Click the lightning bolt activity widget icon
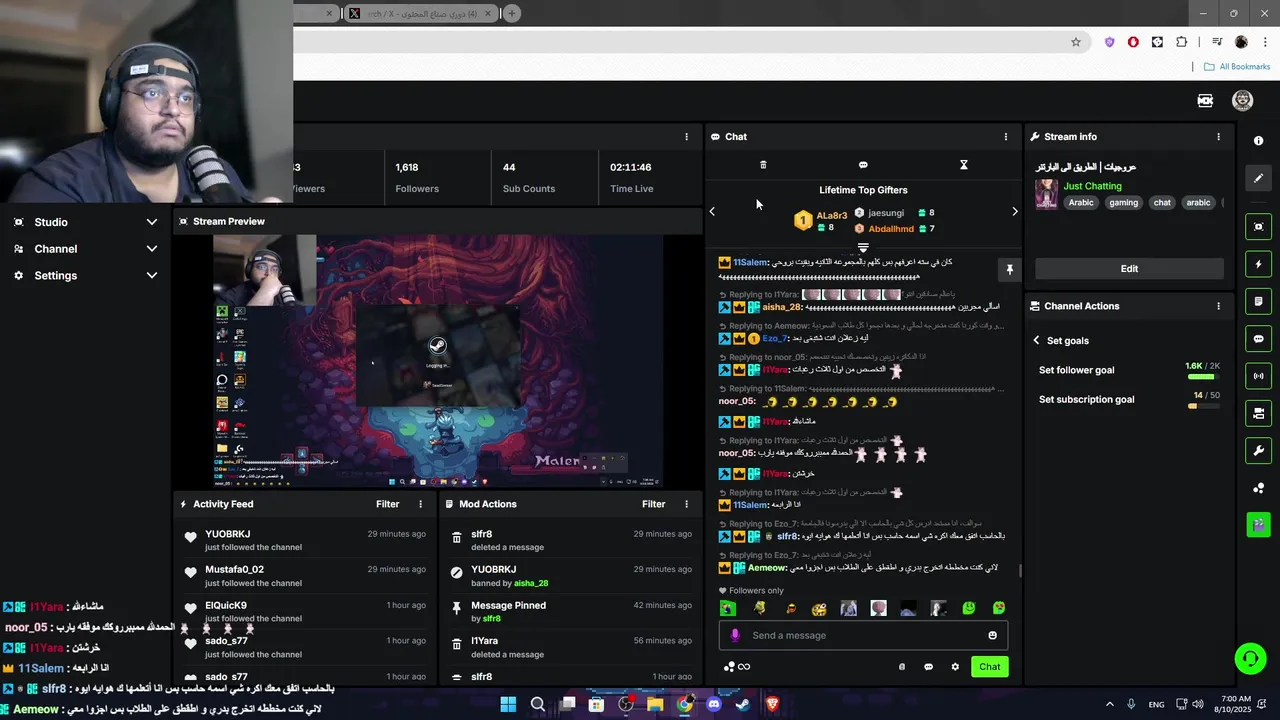The image size is (1280, 720). point(1259,264)
